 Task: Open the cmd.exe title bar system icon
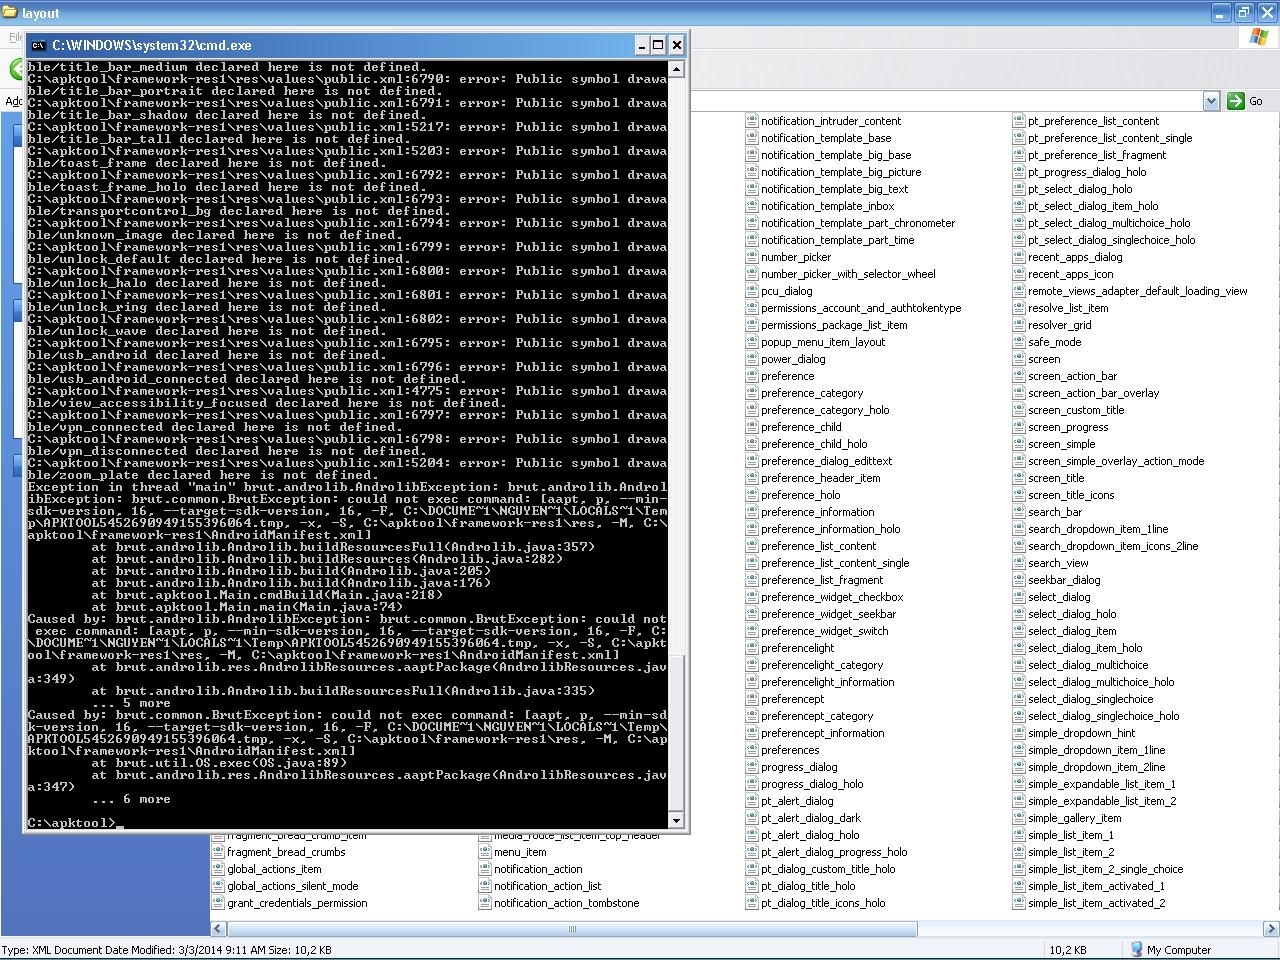pyautogui.click(x=37, y=45)
